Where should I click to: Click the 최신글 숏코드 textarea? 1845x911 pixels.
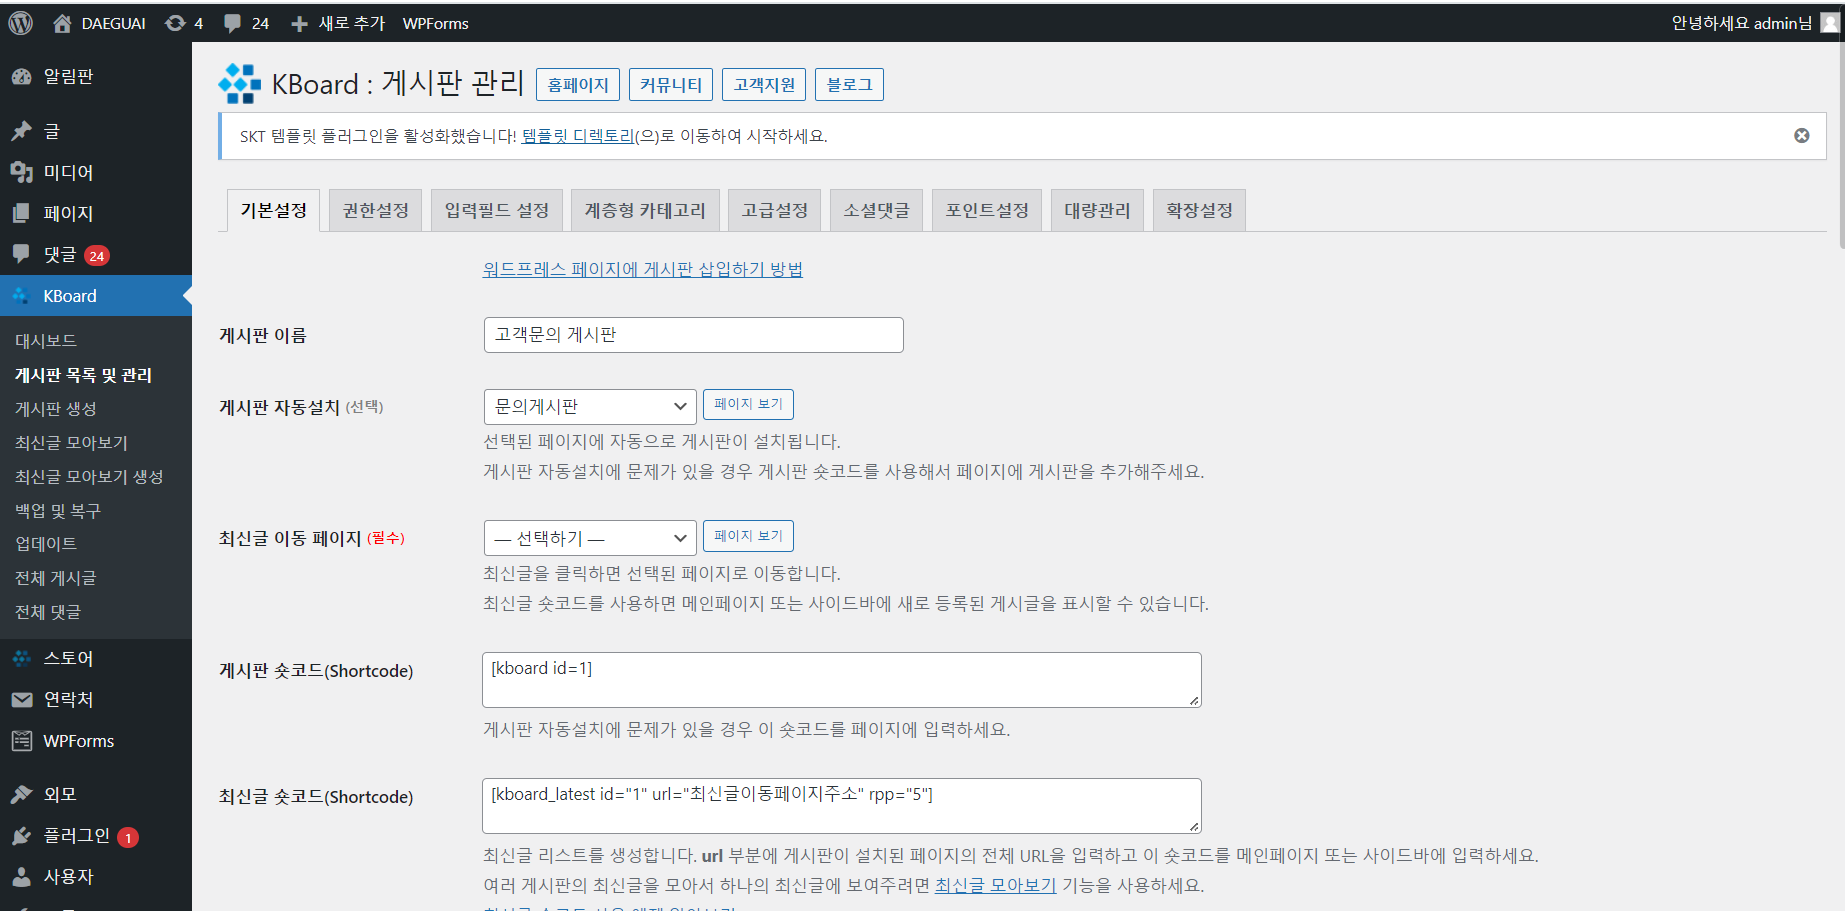[x=842, y=806]
